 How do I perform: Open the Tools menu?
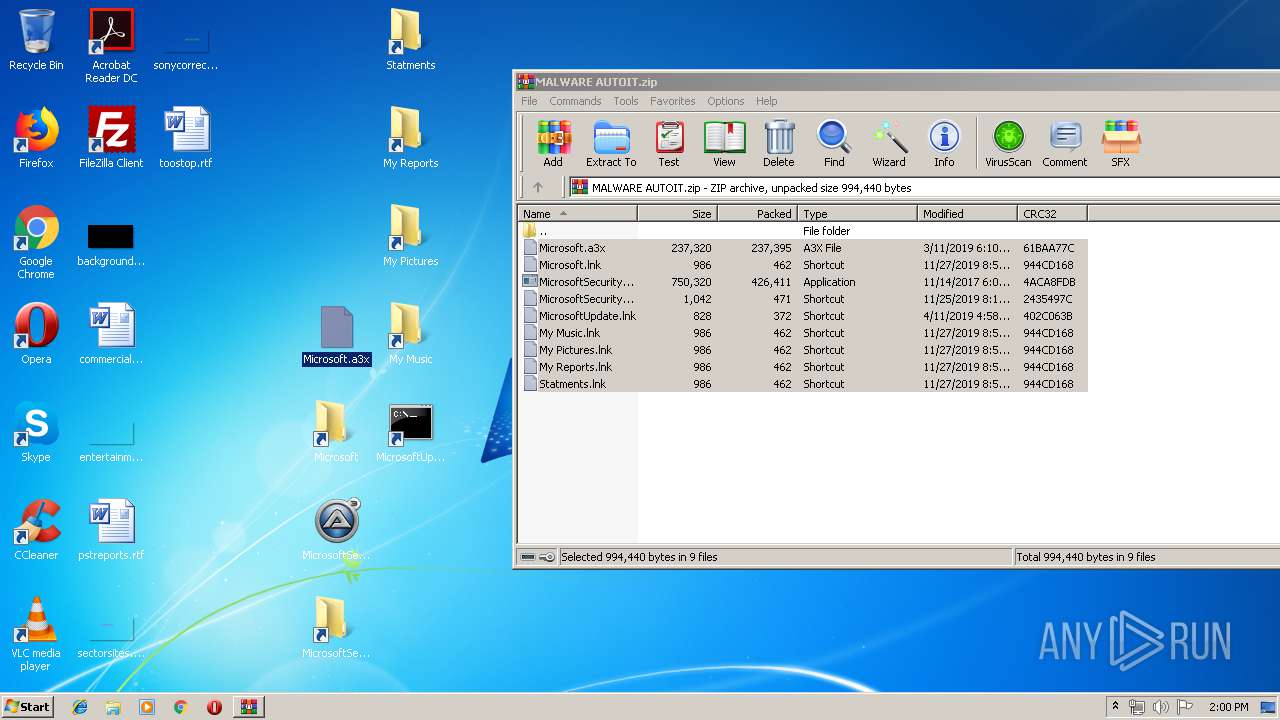tap(626, 101)
